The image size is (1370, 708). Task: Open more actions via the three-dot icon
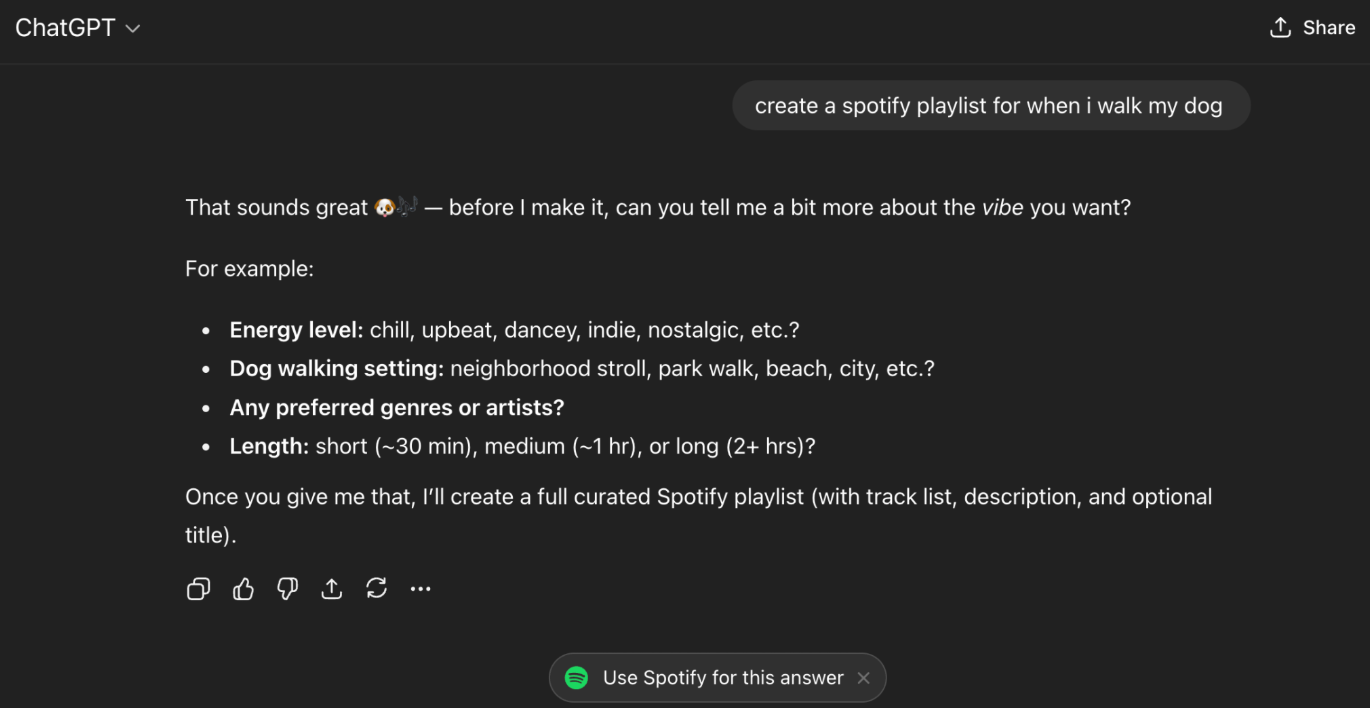pos(420,589)
